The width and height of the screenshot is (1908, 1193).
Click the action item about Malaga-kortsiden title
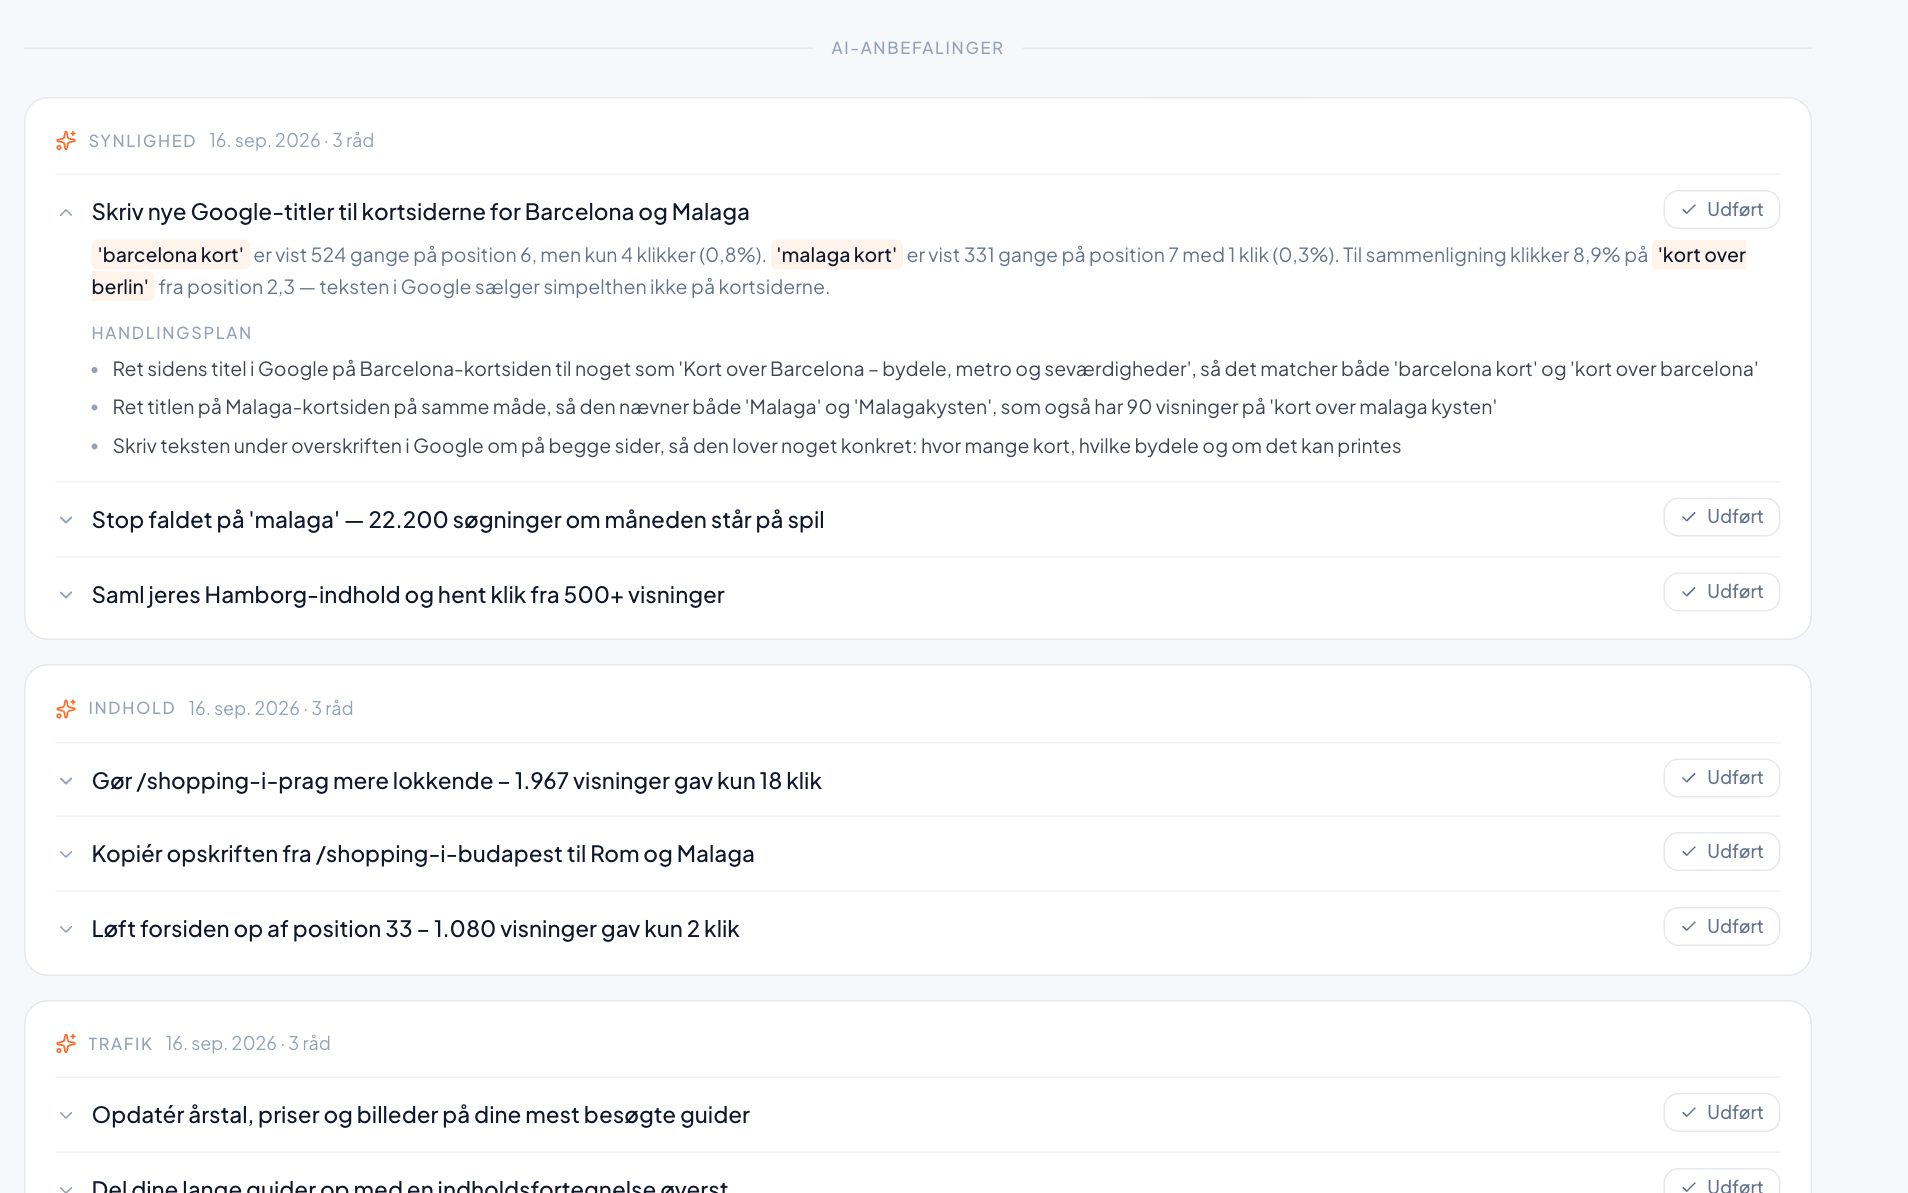click(x=804, y=407)
